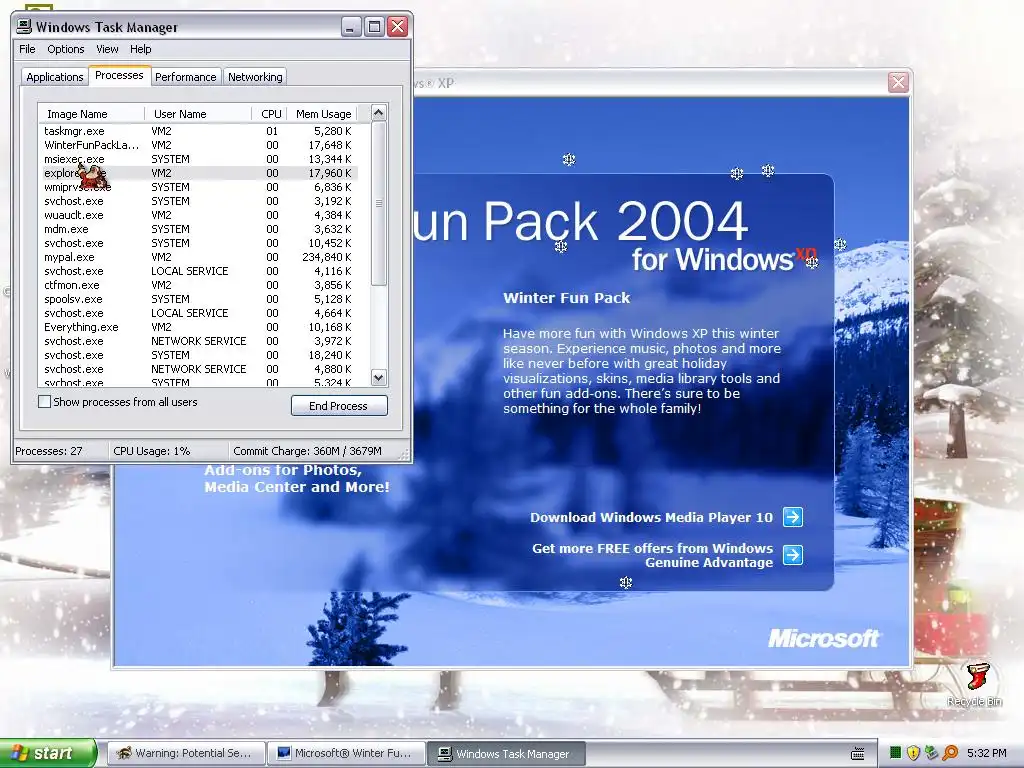Open the Windows Task Manager title bar icon
Image resolution: width=1024 pixels, height=768 pixels.
pyautogui.click(x=24, y=26)
